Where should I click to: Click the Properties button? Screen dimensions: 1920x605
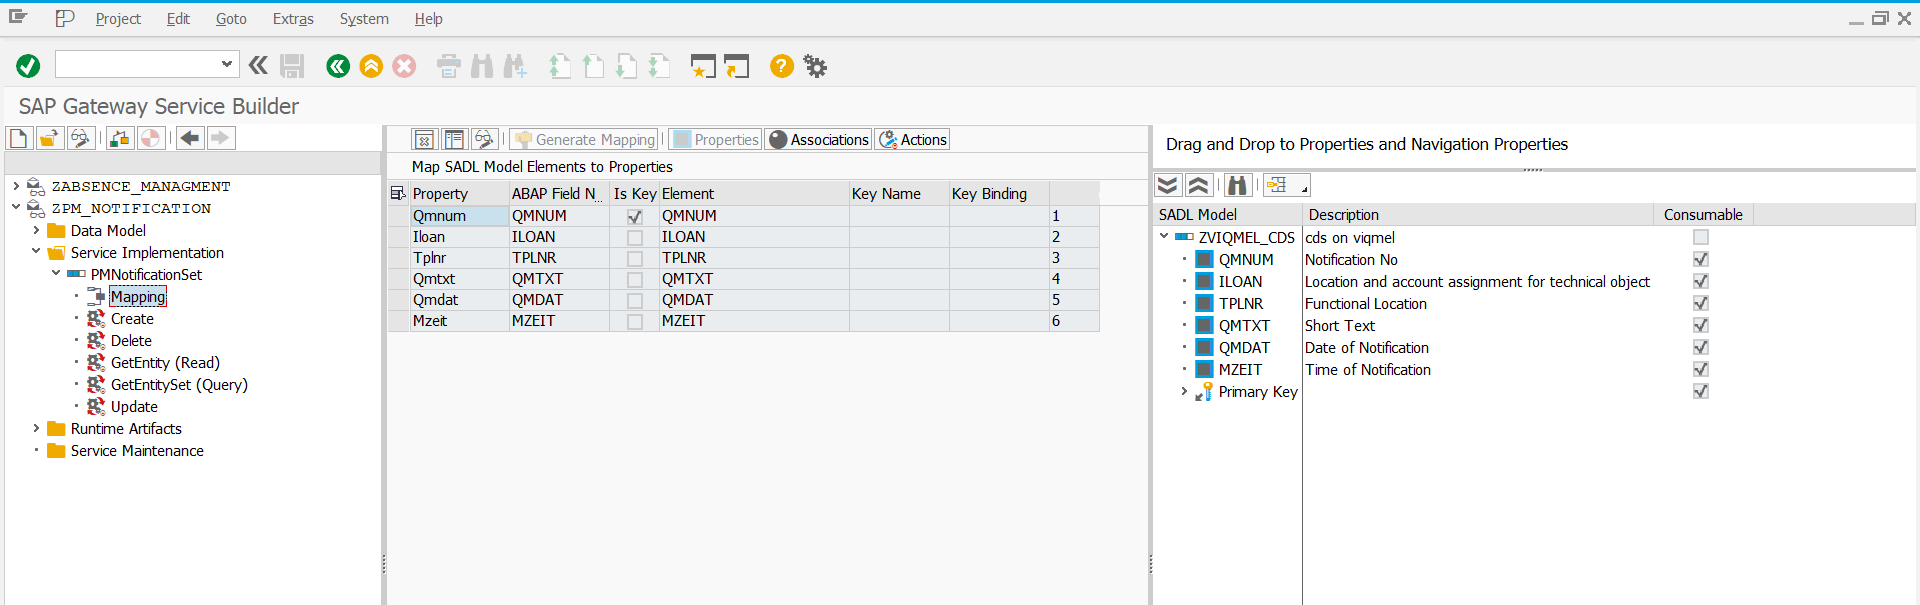click(x=715, y=140)
